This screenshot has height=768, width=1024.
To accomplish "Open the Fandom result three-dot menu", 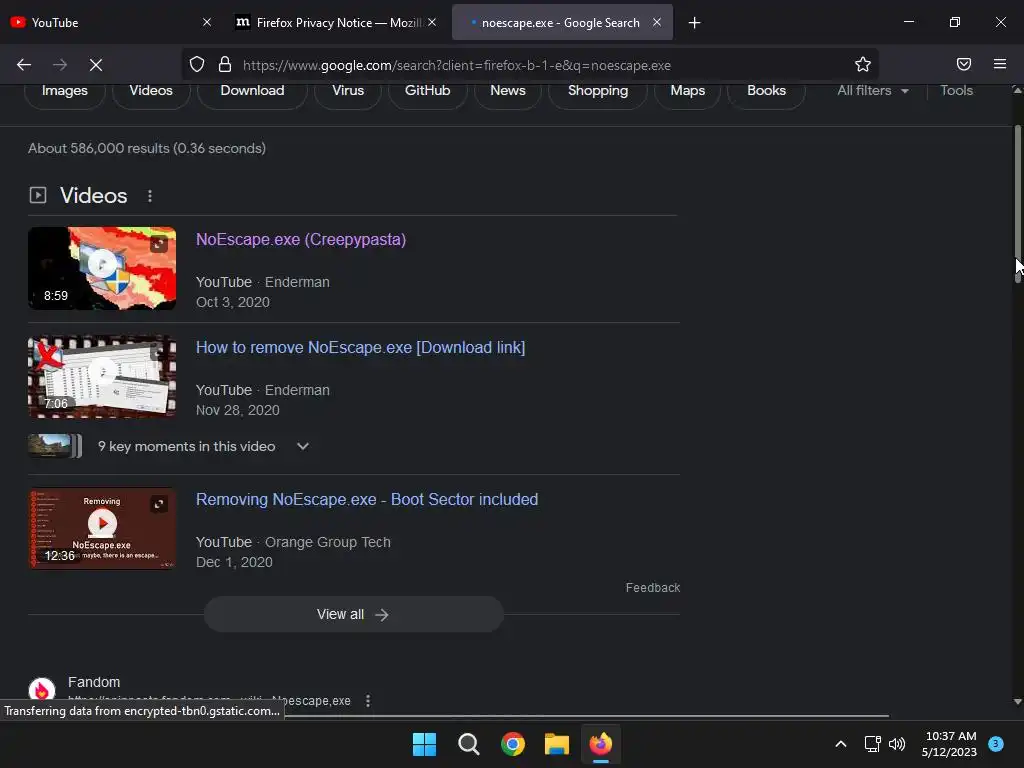I will coord(368,701).
